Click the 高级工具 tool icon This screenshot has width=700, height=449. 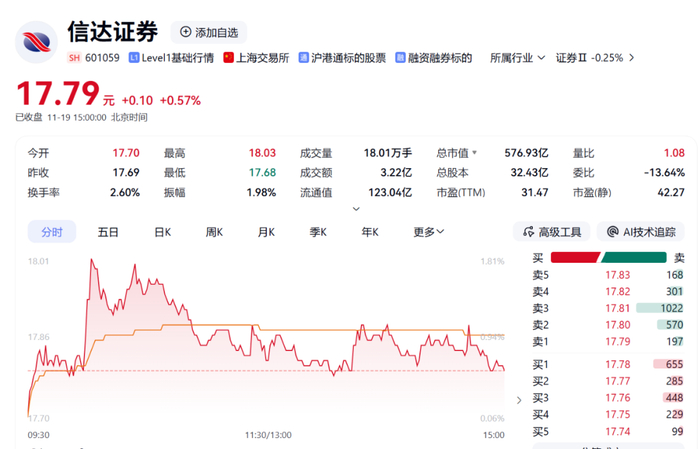point(529,232)
